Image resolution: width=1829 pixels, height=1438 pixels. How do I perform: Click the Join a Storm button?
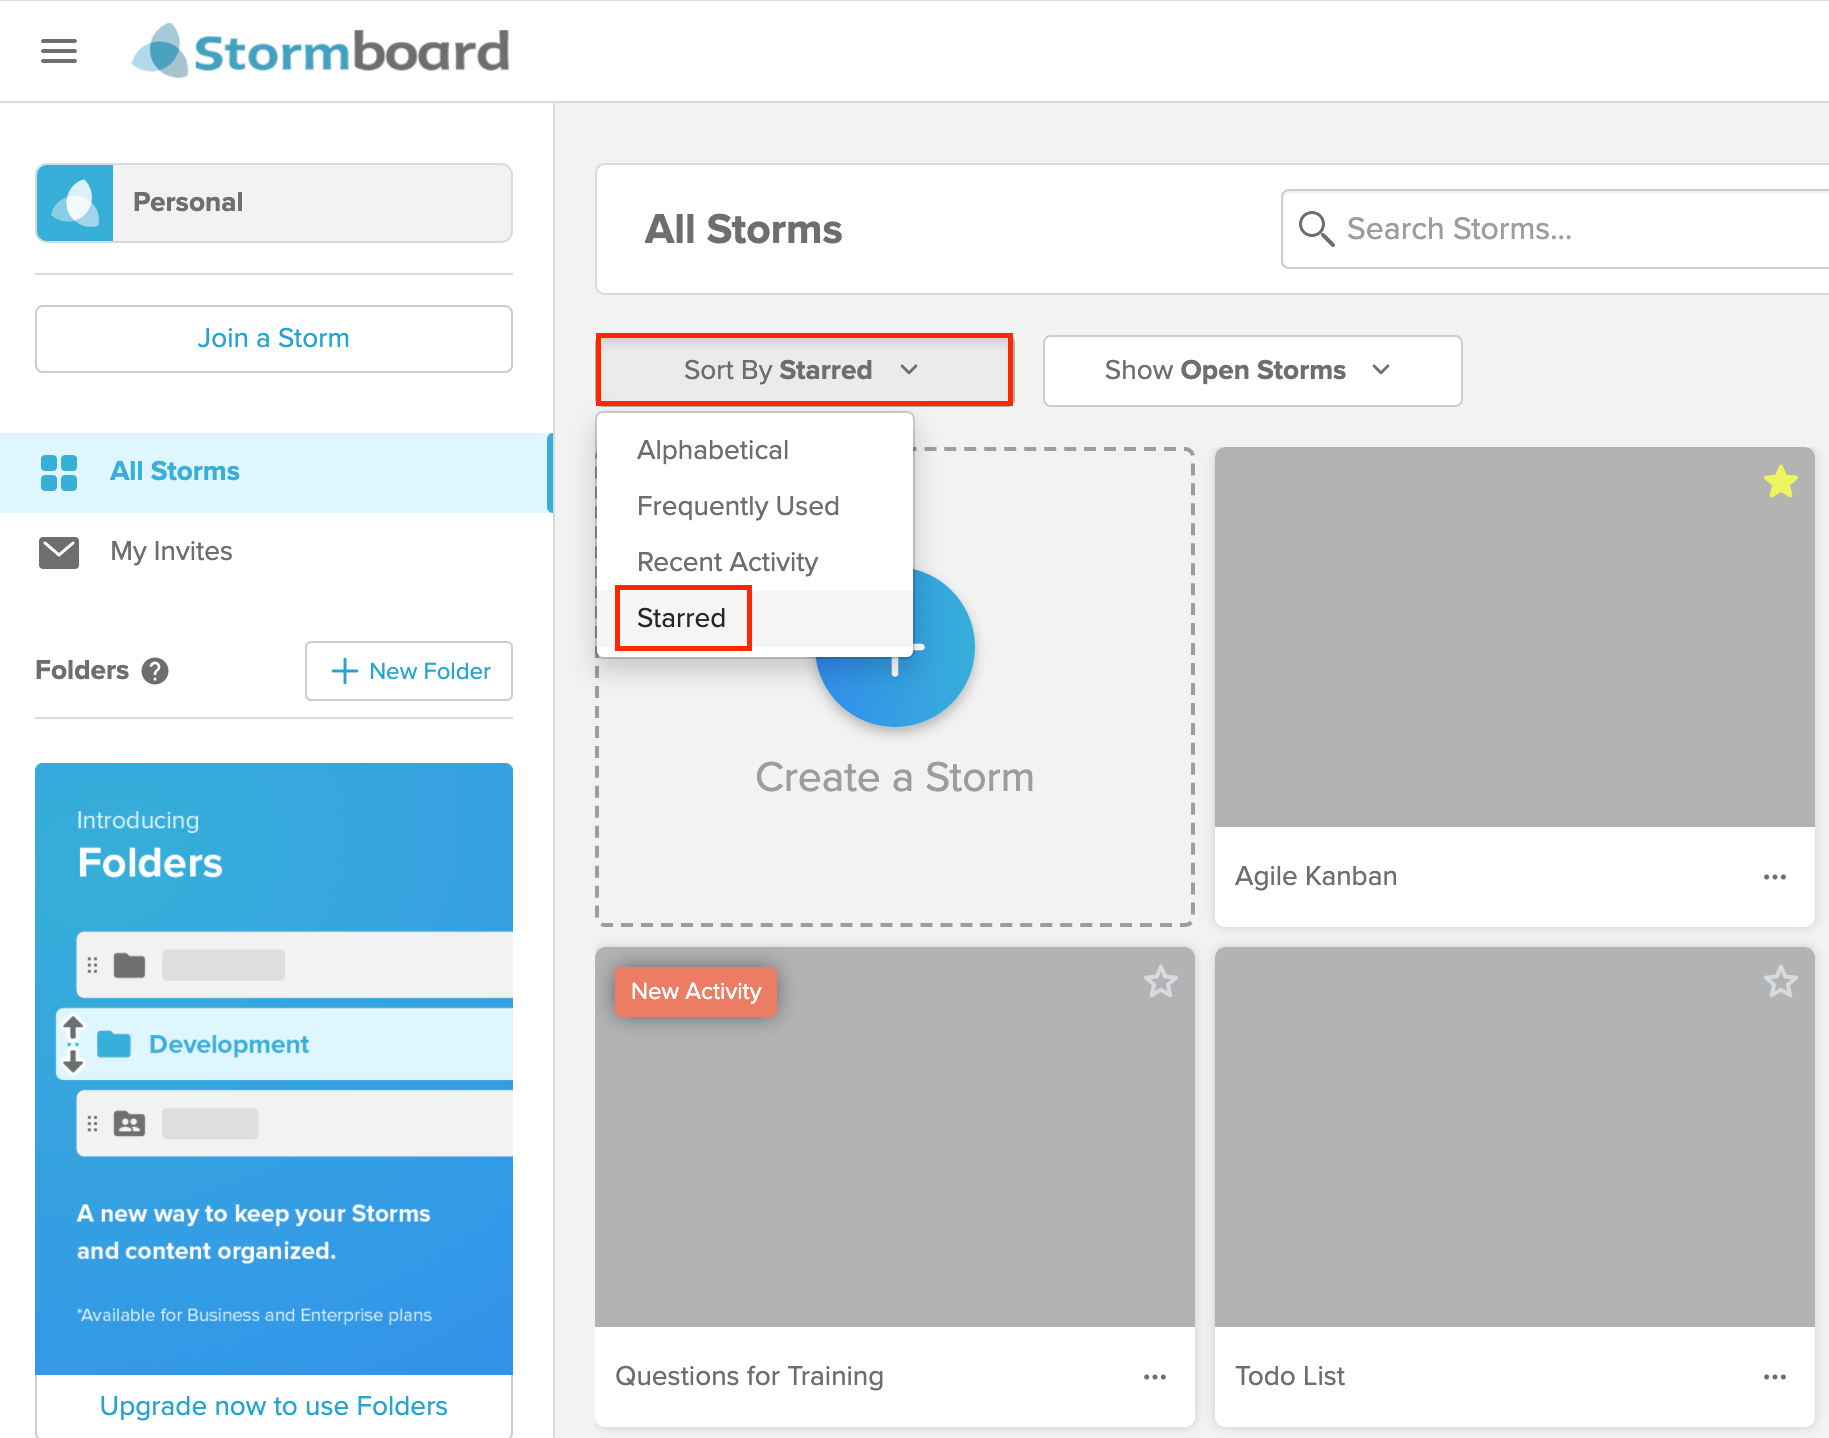pyautogui.click(x=274, y=339)
